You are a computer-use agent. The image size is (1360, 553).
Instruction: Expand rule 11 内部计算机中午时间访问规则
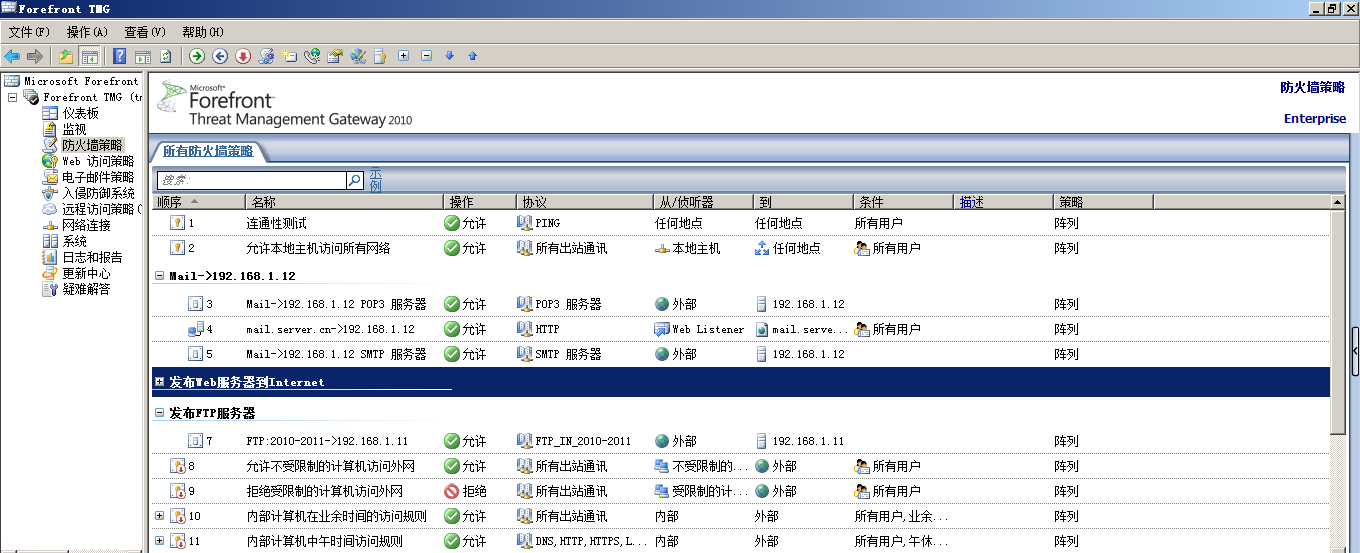tap(159, 541)
